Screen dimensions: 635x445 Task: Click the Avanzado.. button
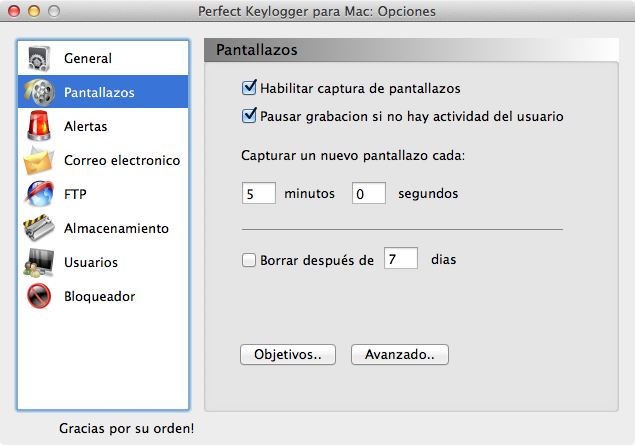click(x=400, y=354)
